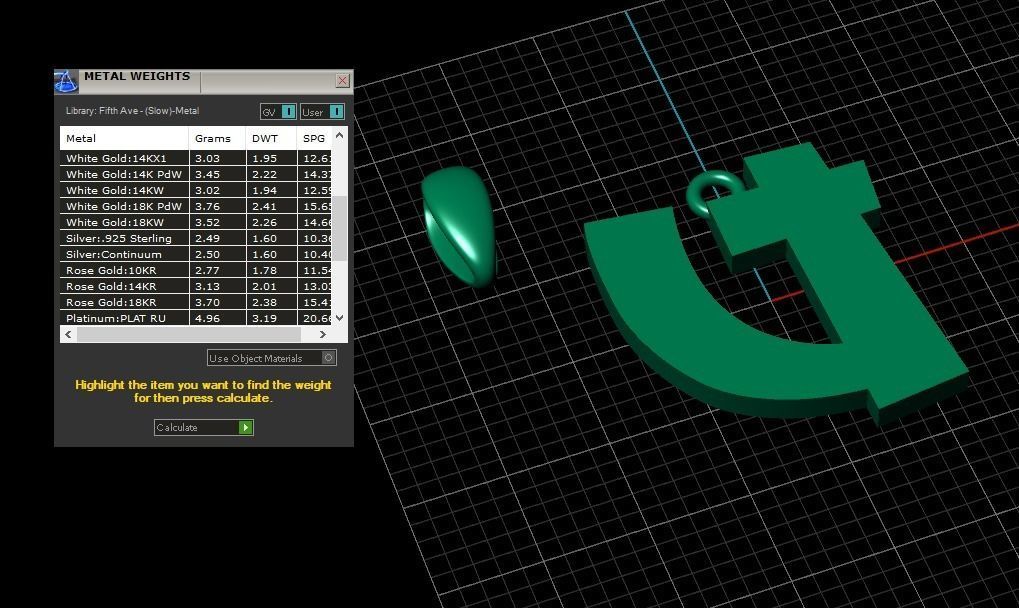Select the Silver:Continuum row

pyautogui.click(x=196, y=254)
